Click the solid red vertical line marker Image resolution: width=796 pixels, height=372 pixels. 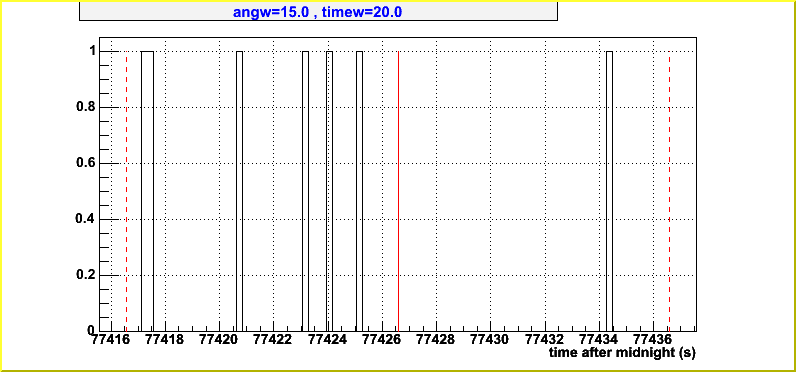click(399, 191)
